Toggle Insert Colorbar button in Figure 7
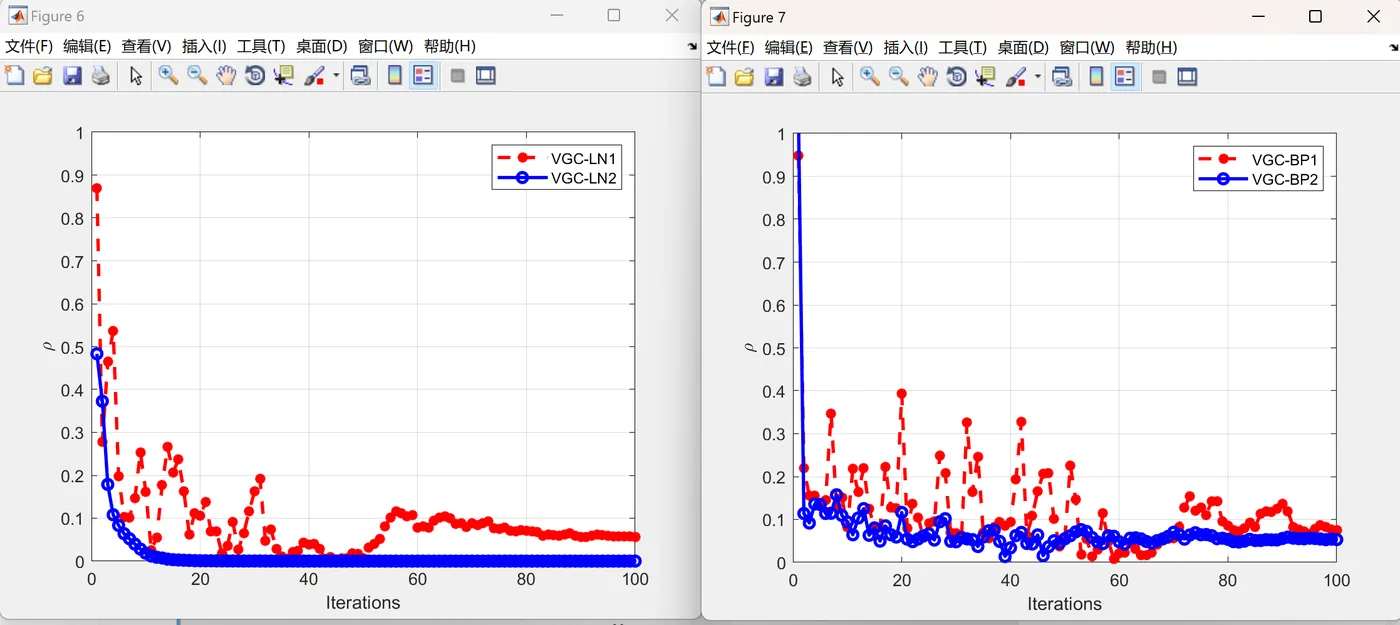The height and width of the screenshot is (625, 1400). [x=1097, y=76]
